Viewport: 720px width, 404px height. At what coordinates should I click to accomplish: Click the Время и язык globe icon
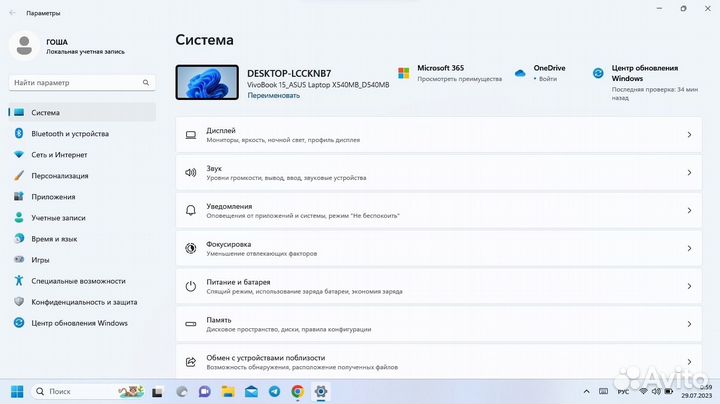(x=19, y=238)
